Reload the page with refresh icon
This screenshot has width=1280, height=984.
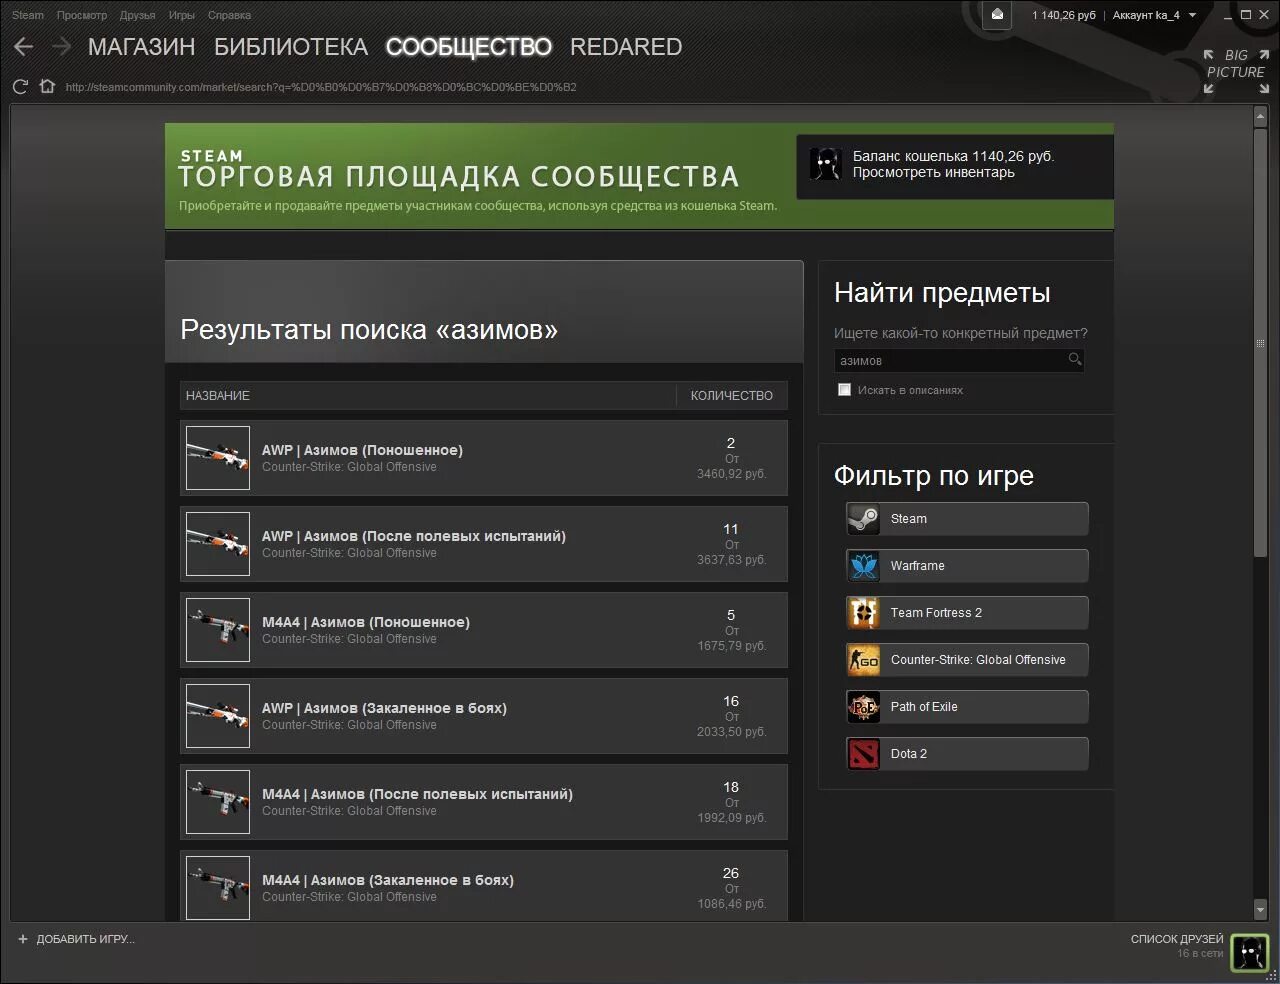[x=20, y=87]
